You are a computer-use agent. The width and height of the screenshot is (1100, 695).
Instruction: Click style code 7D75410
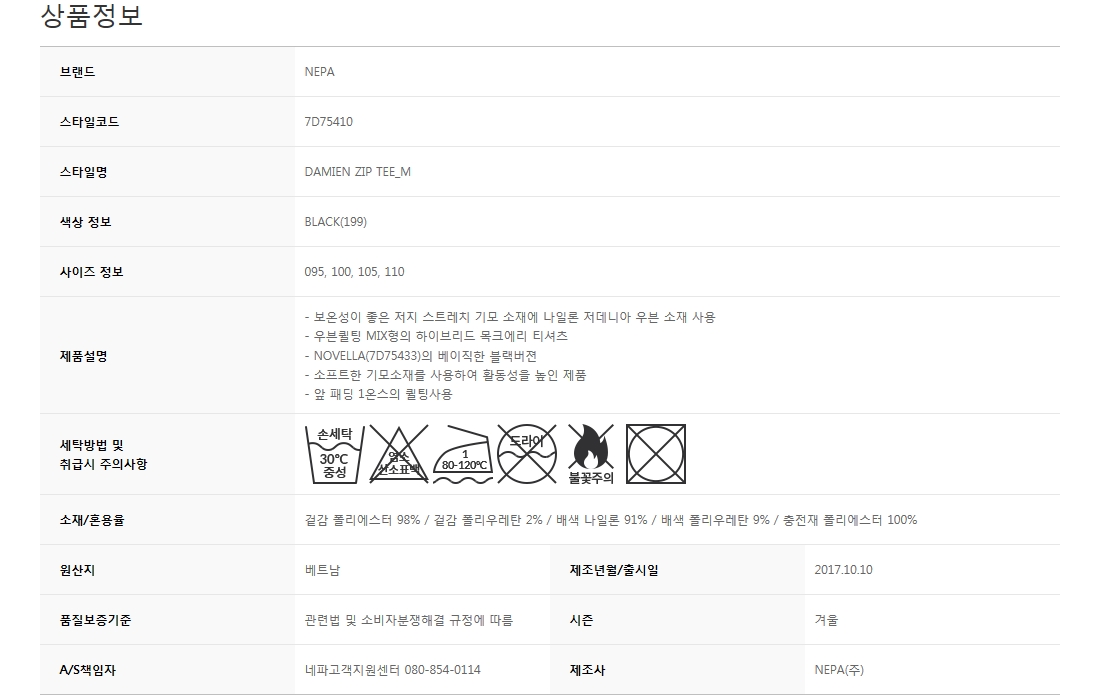(328, 121)
